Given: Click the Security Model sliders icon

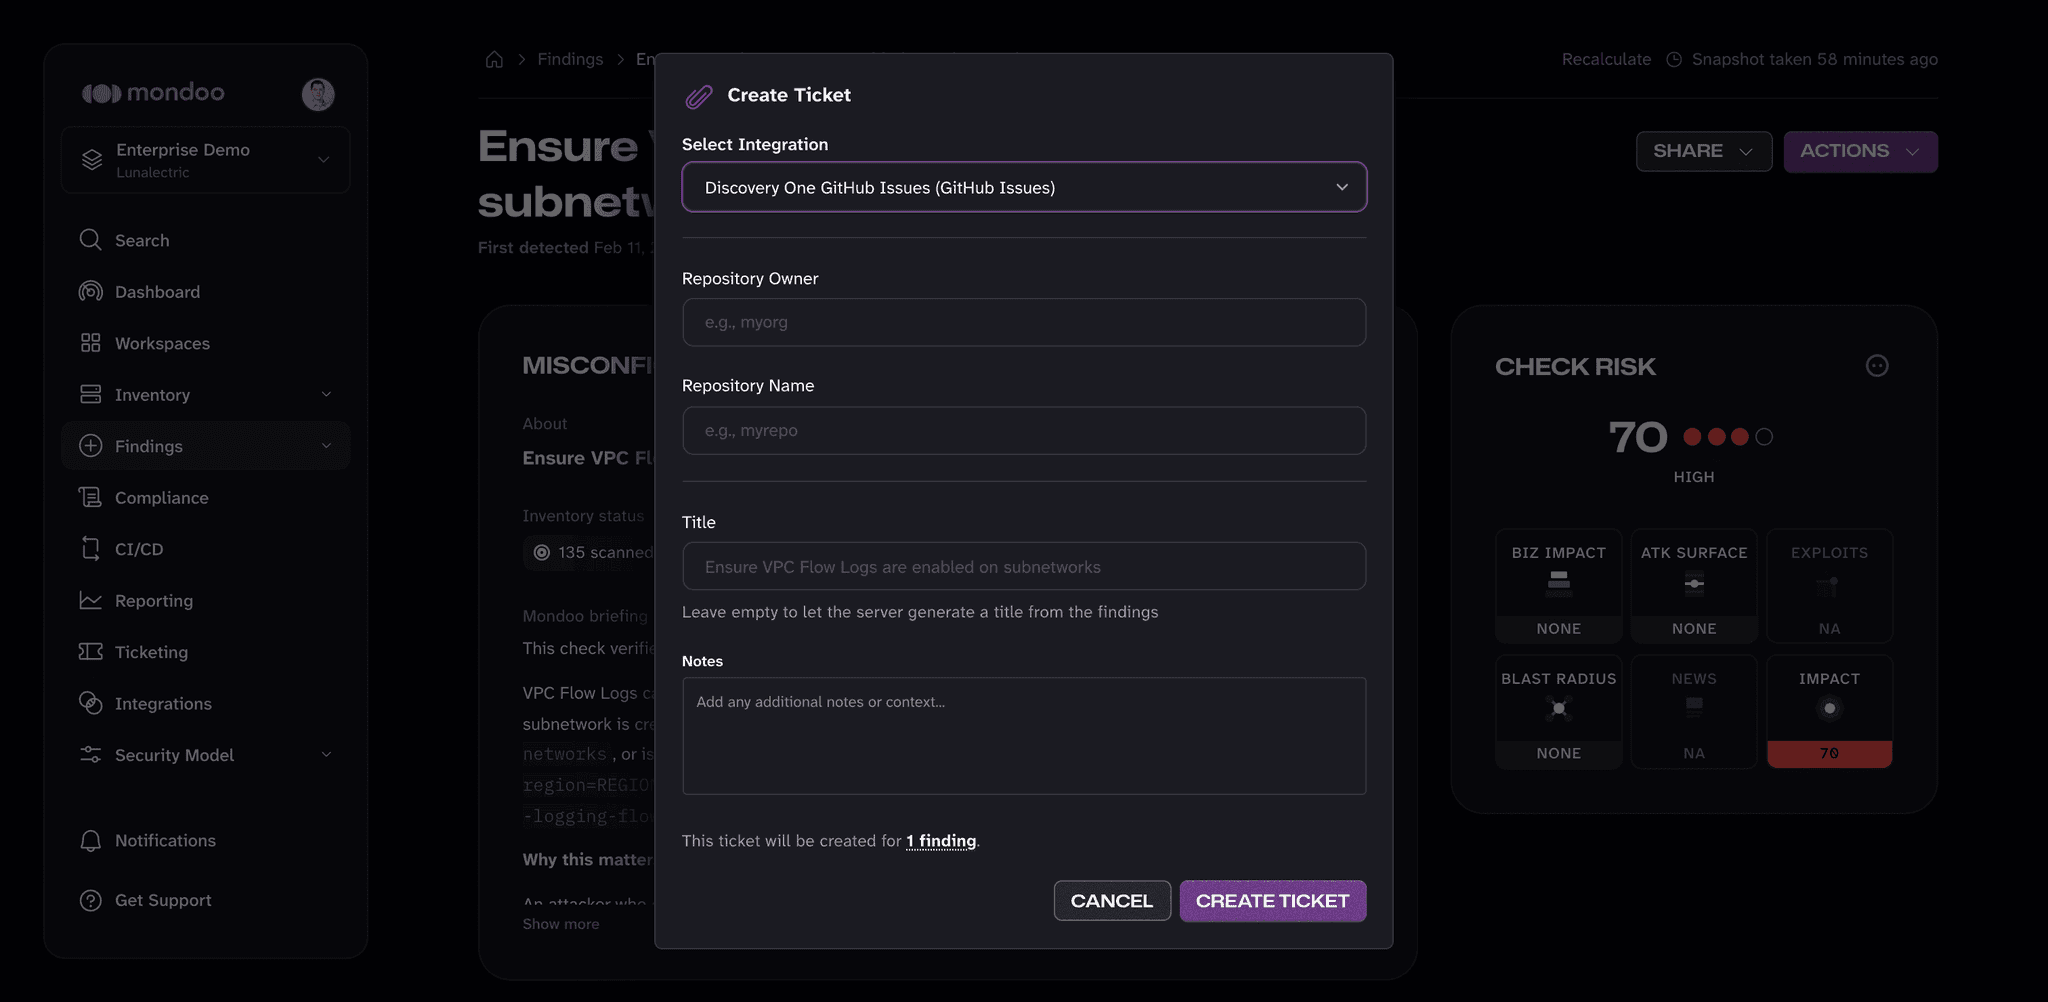Looking at the screenshot, I should click(x=90, y=755).
